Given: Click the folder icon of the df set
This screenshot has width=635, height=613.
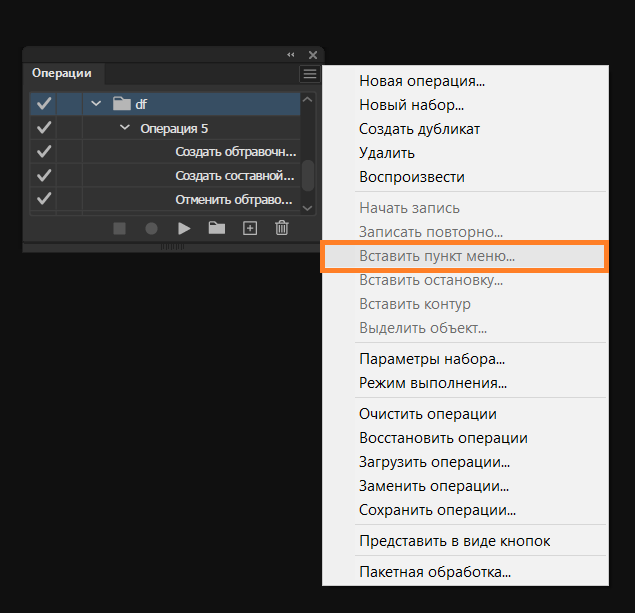Looking at the screenshot, I should click(x=121, y=104).
